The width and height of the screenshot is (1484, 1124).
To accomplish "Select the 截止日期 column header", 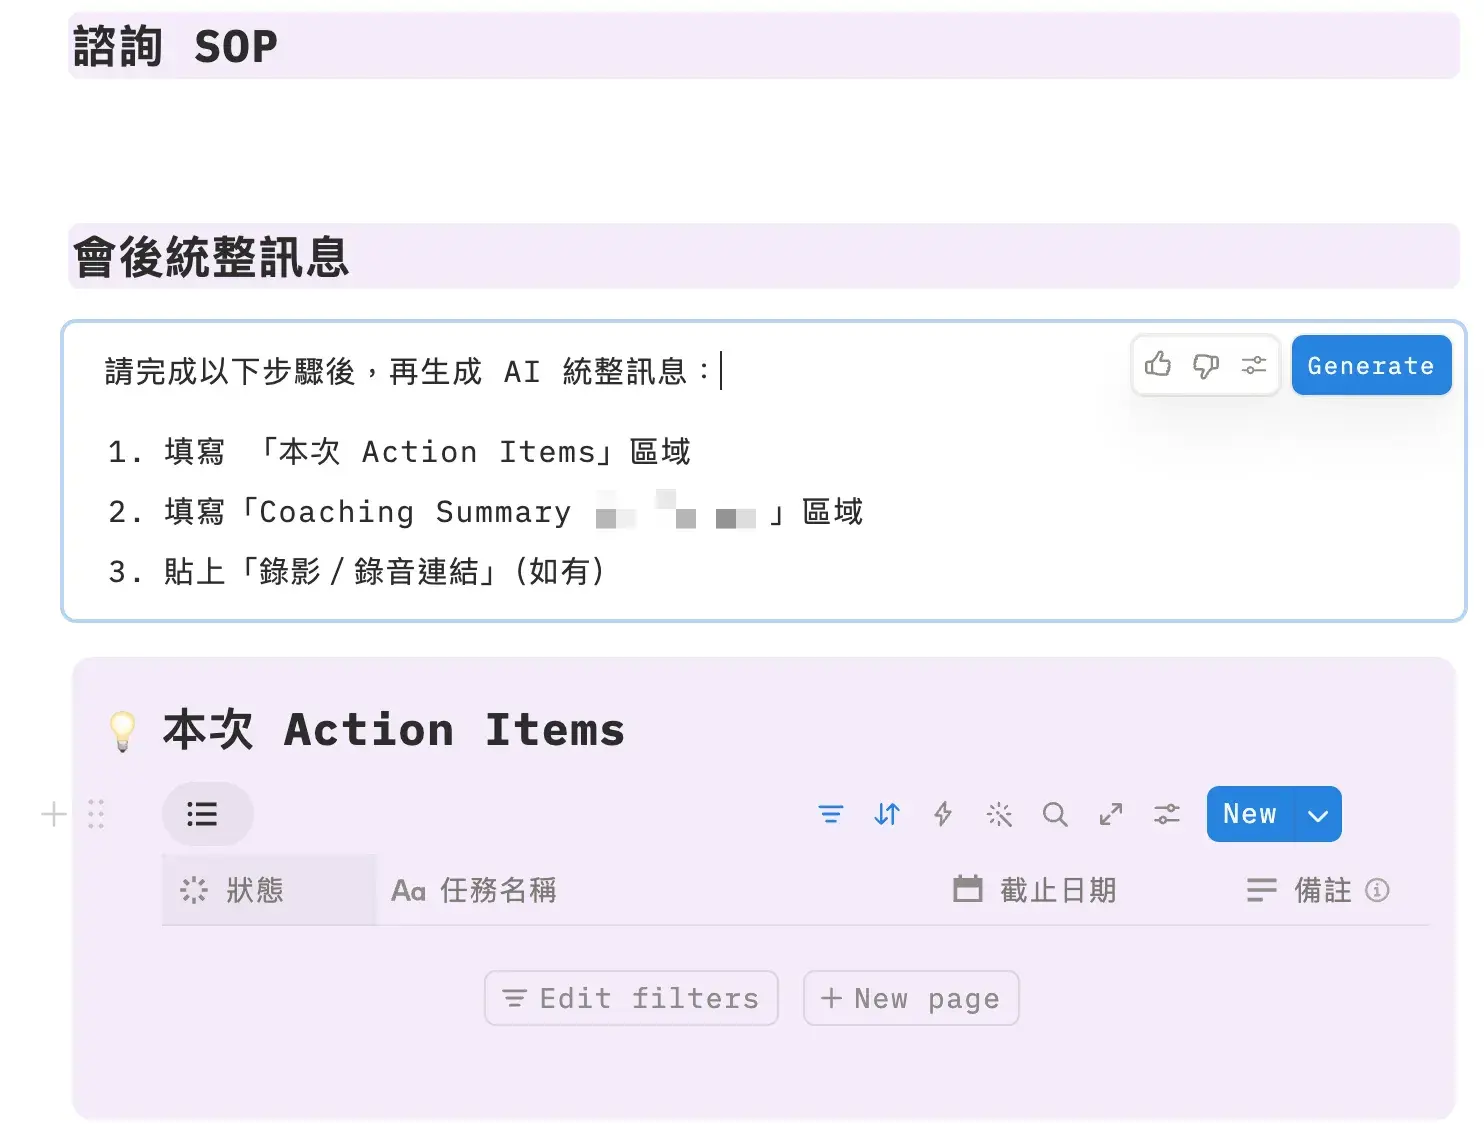I will pos(1034,890).
